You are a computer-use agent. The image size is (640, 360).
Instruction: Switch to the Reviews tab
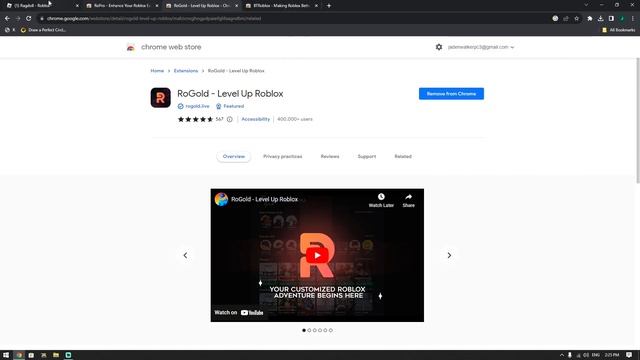(330, 156)
